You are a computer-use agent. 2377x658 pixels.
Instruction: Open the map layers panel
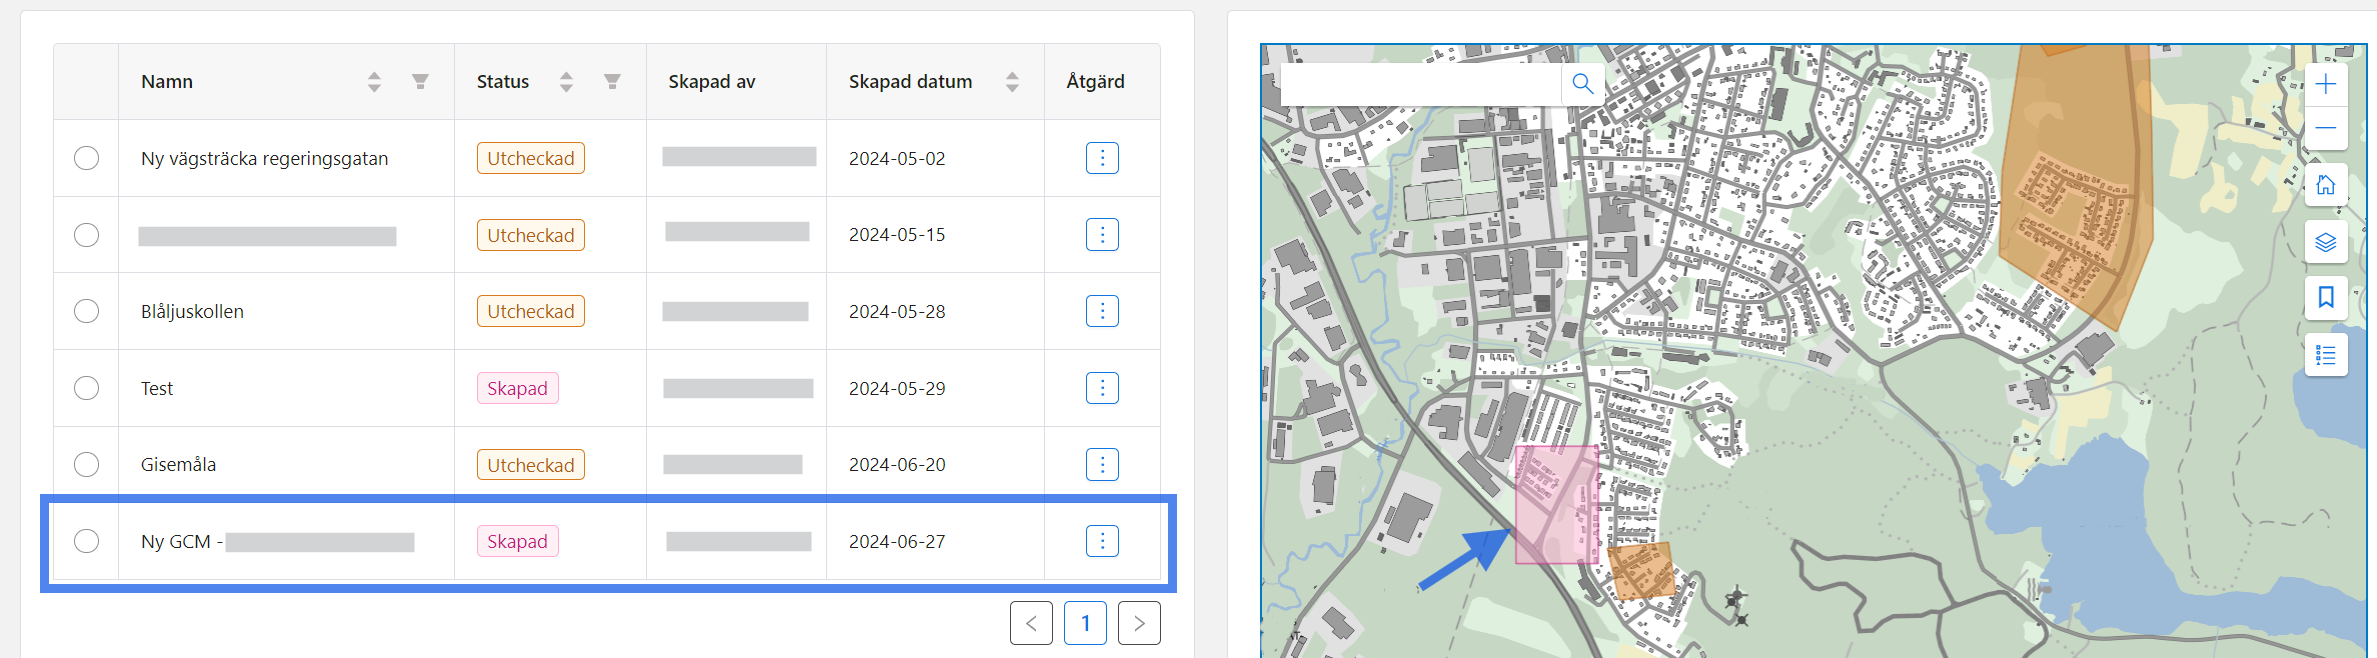(2325, 242)
